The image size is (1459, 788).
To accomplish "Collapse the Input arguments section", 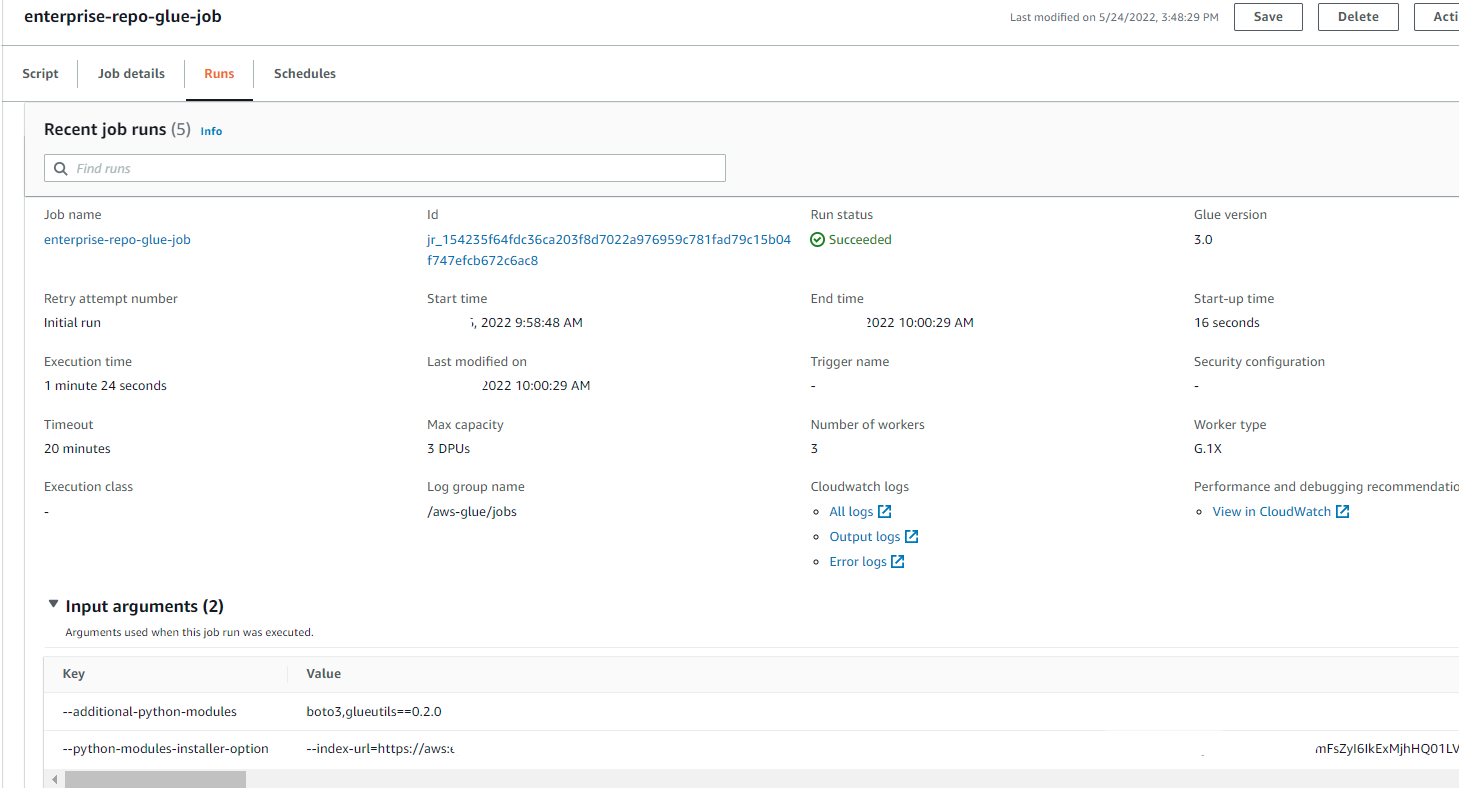I will point(54,605).
